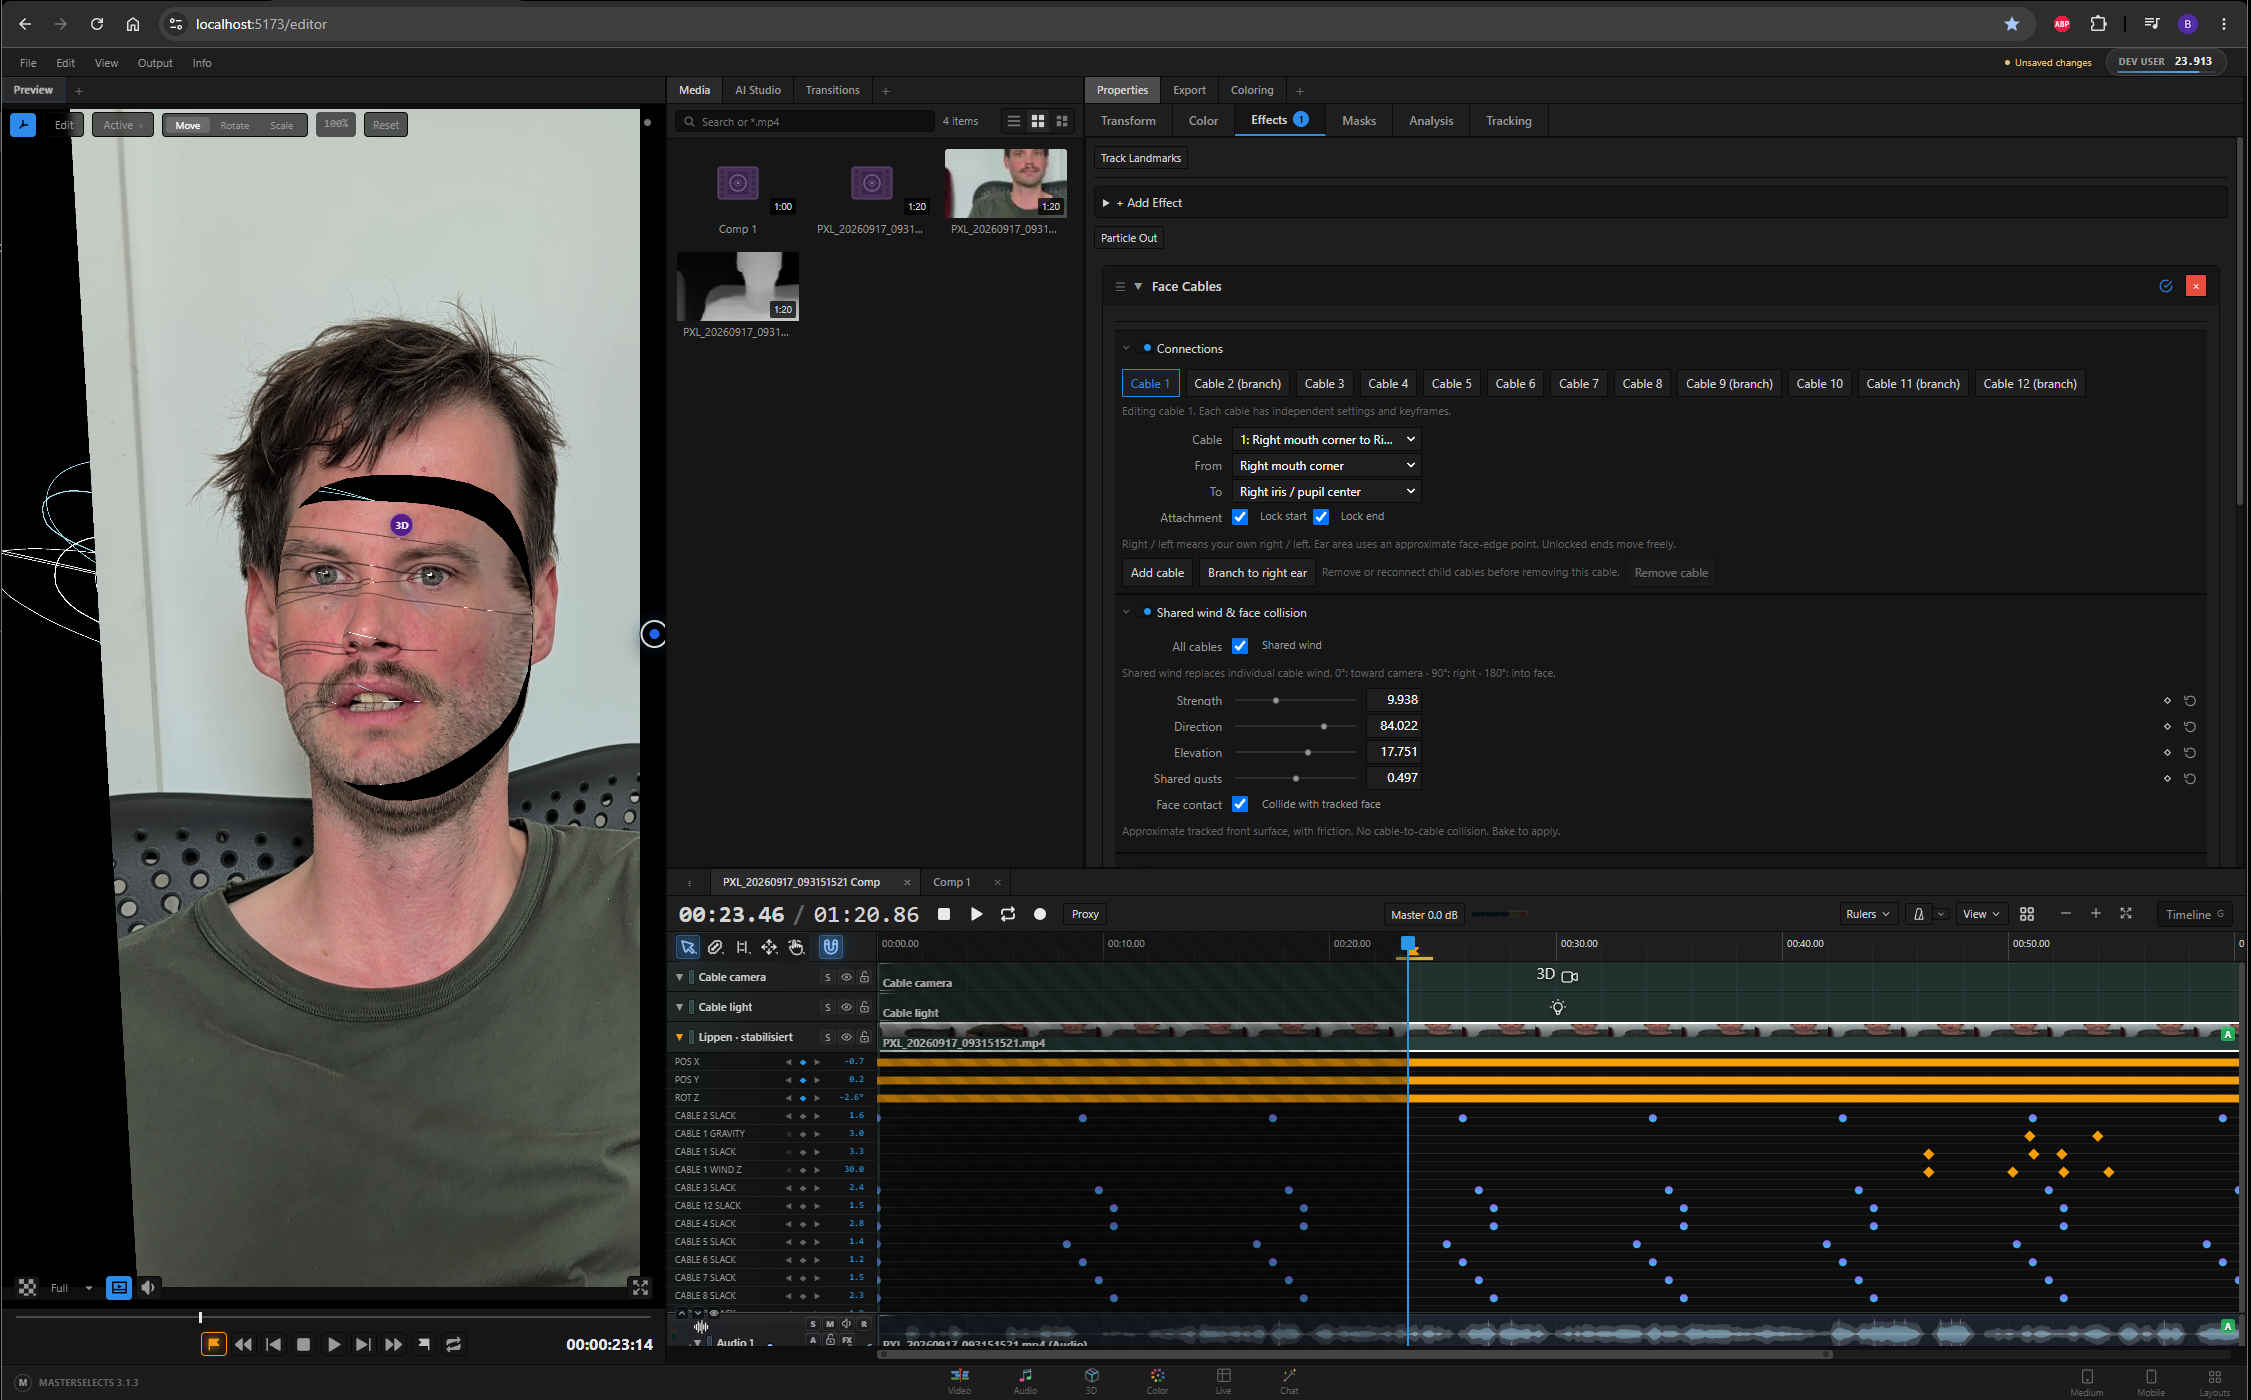Remove the Face Cables effect with red X

(2196, 286)
